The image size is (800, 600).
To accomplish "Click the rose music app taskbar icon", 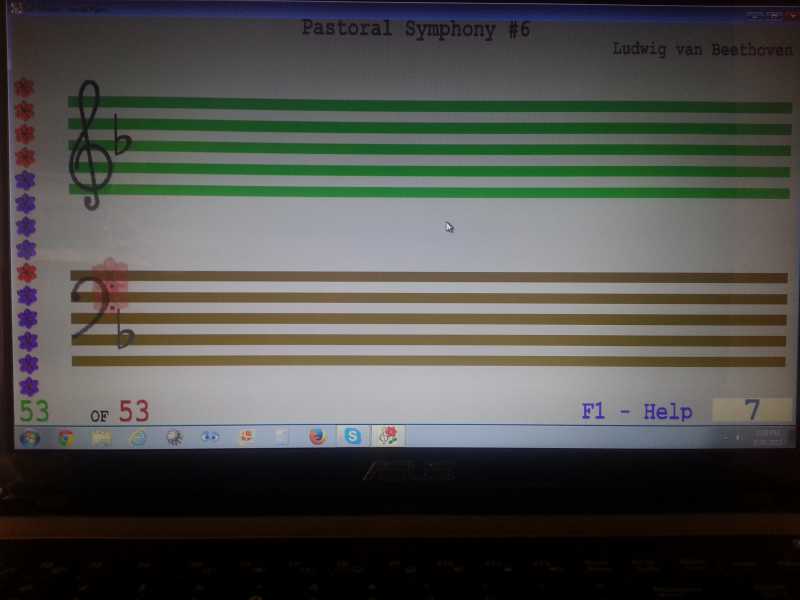I will click(x=388, y=436).
